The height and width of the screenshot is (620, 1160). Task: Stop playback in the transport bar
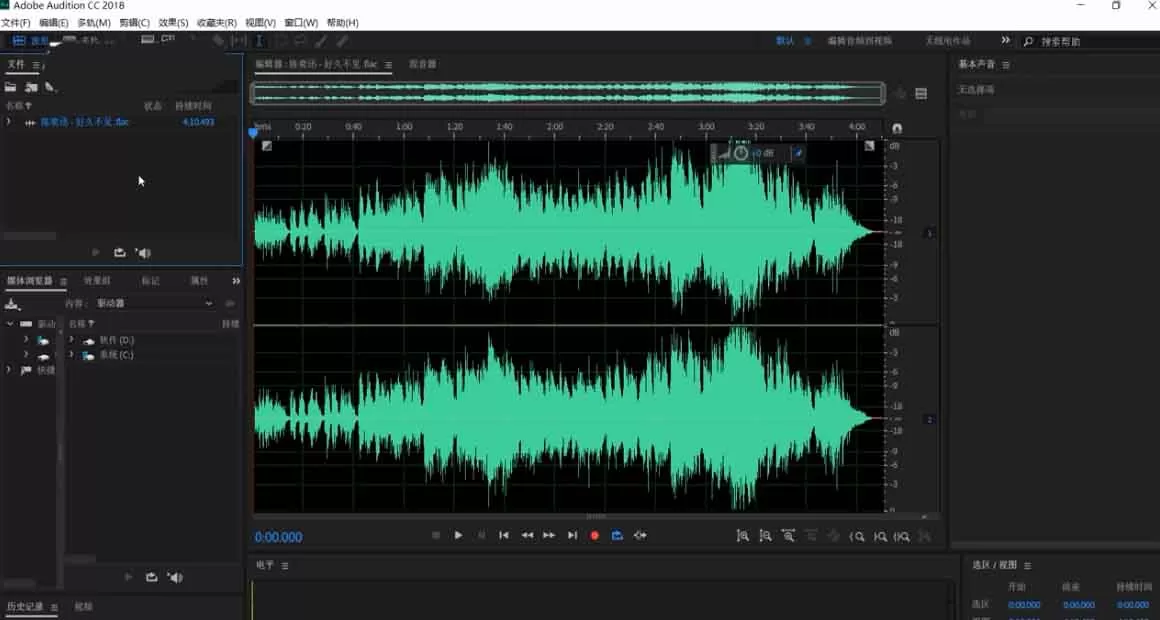coord(436,535)
